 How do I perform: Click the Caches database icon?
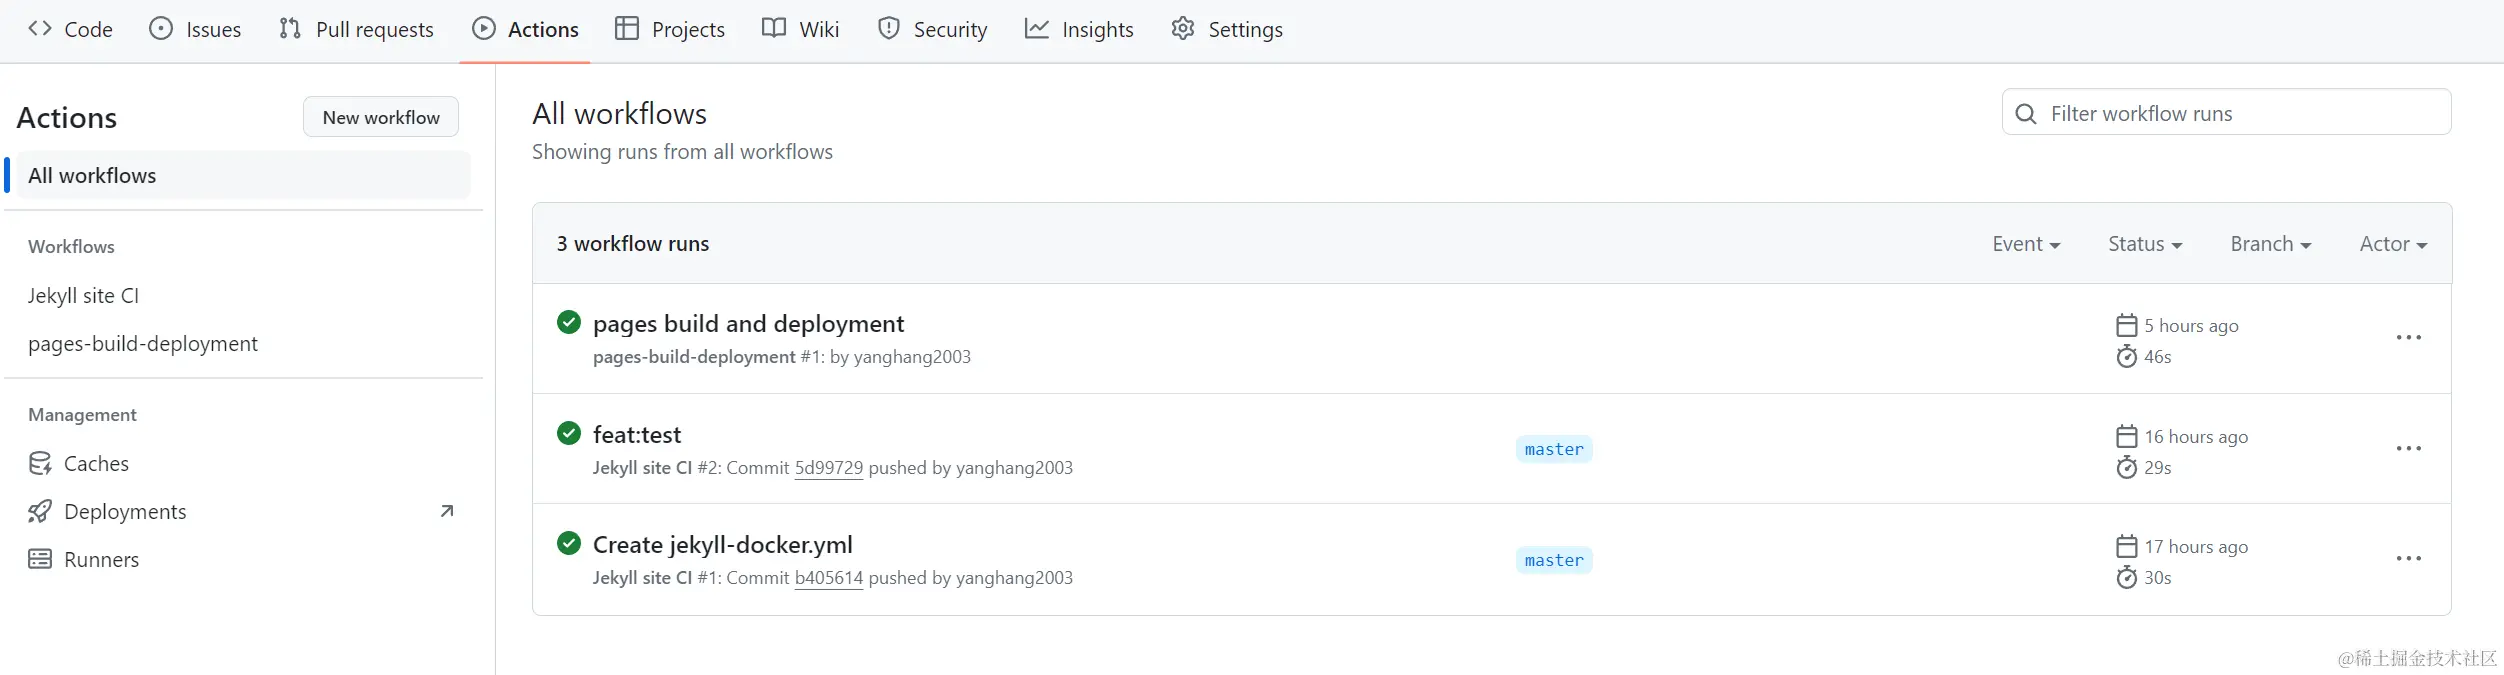click(40, 463)
